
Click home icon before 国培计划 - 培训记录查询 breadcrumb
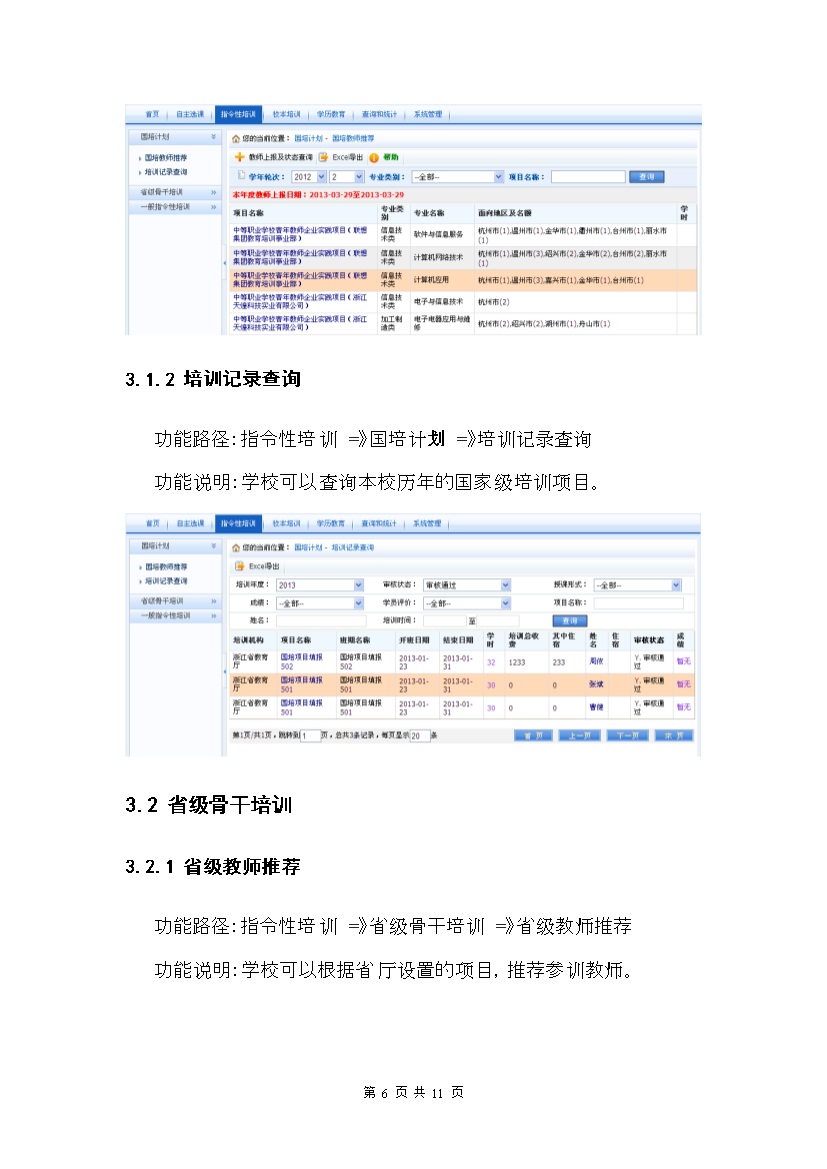pos(236,548)
